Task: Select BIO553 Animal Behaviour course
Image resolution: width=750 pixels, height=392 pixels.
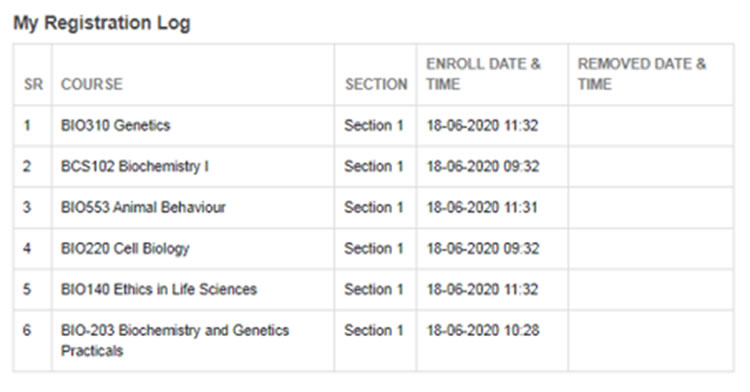Action: coord(143,207)
